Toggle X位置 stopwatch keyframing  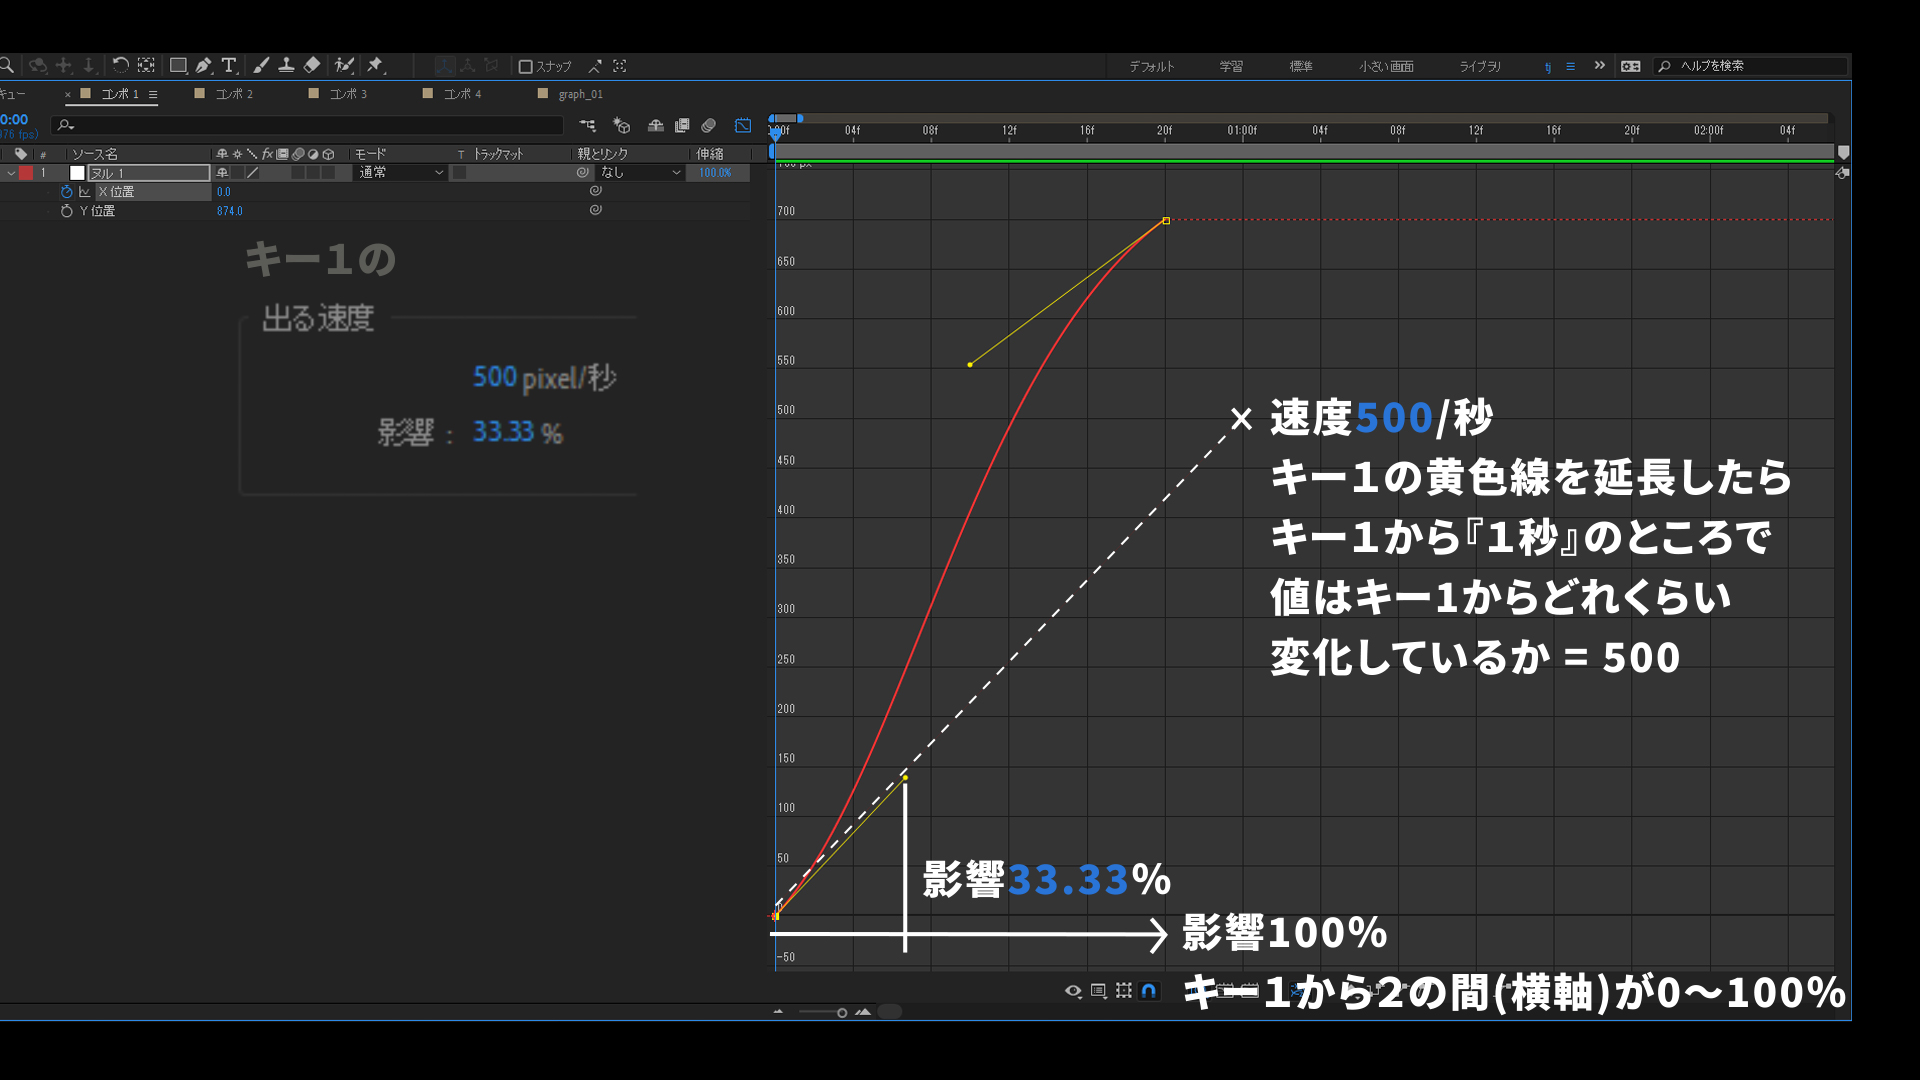pos(67,192)
